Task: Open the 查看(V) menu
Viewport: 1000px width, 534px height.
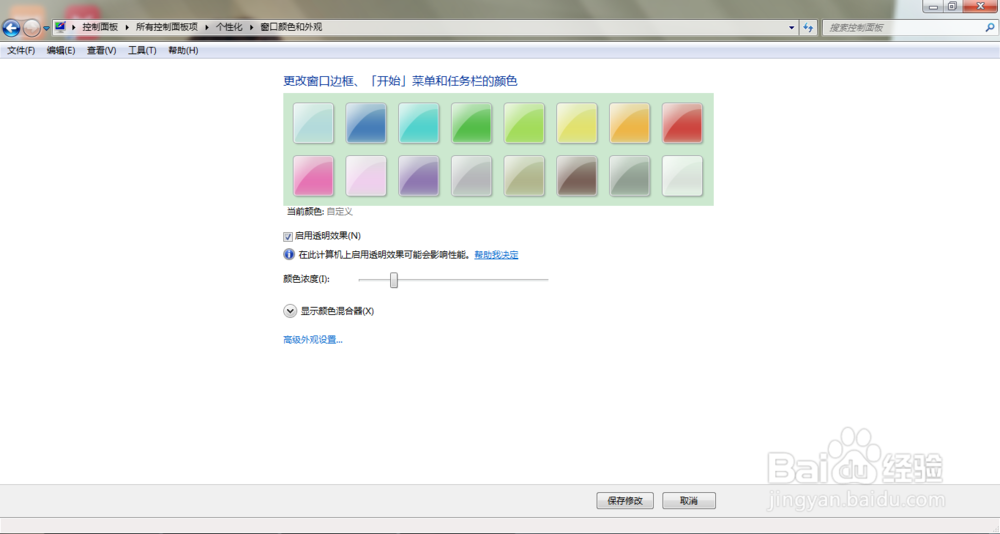Action: [101, 50]
